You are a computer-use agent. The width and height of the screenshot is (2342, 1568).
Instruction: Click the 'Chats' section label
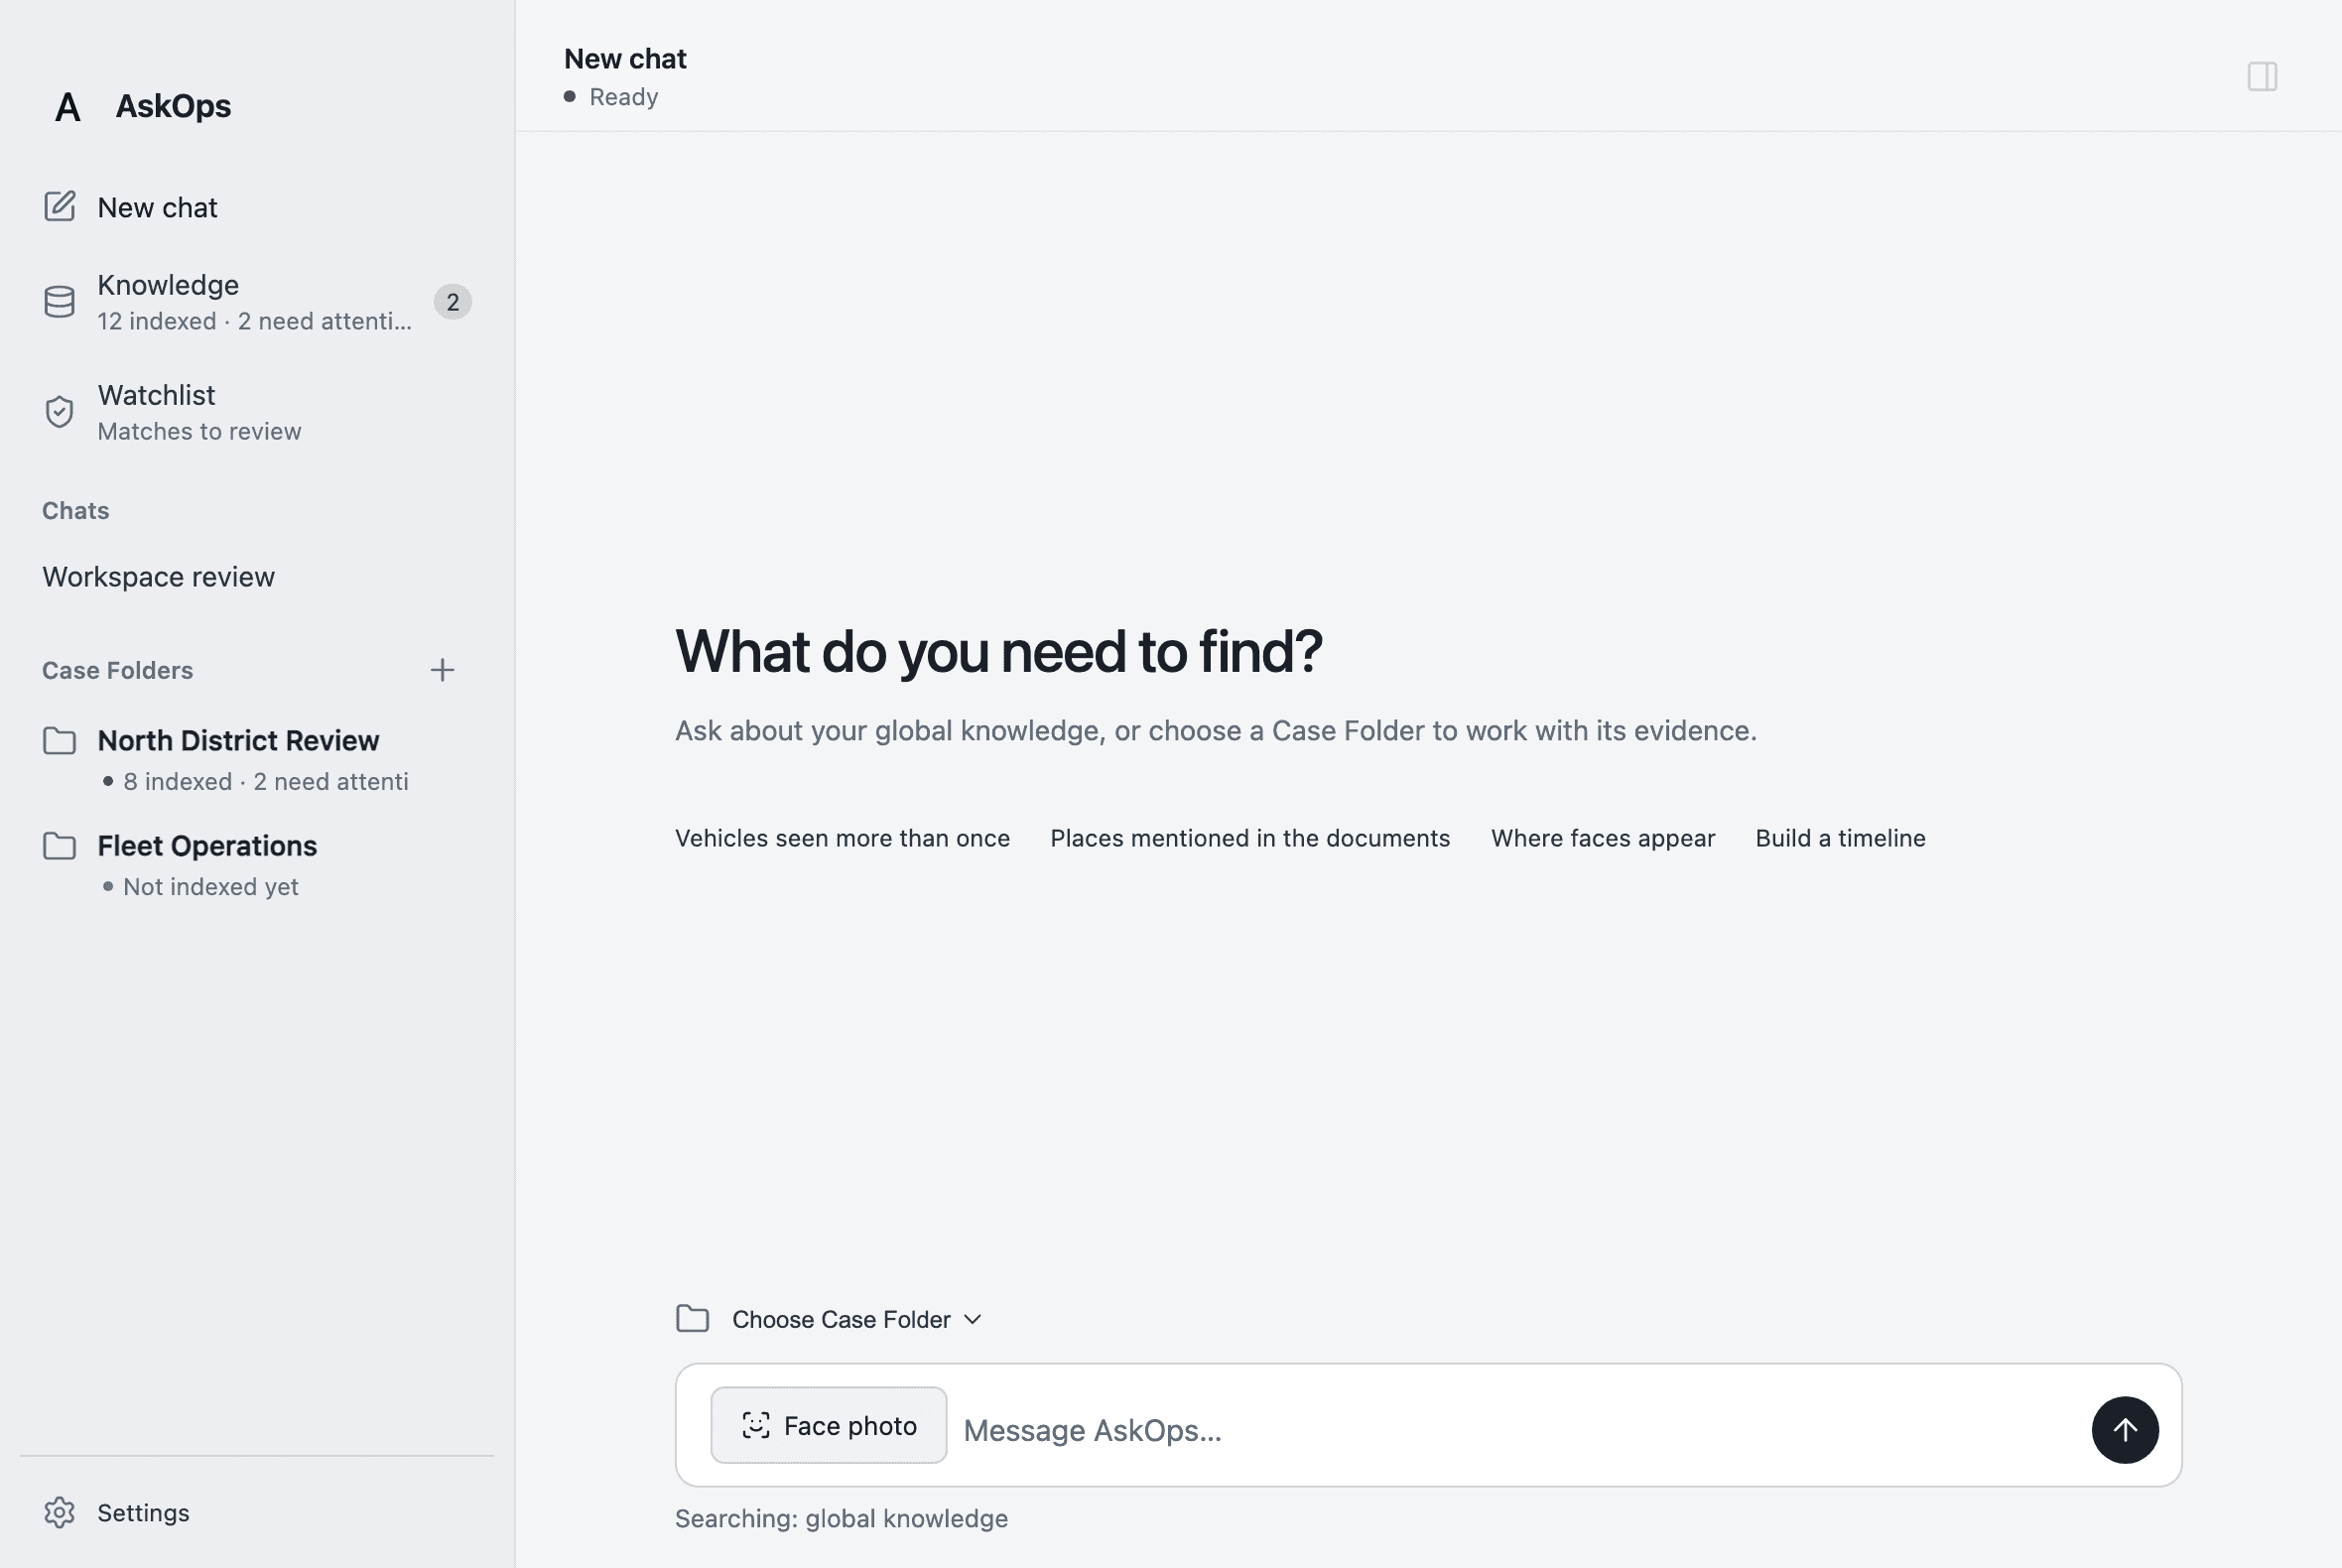tap(75, 510)
